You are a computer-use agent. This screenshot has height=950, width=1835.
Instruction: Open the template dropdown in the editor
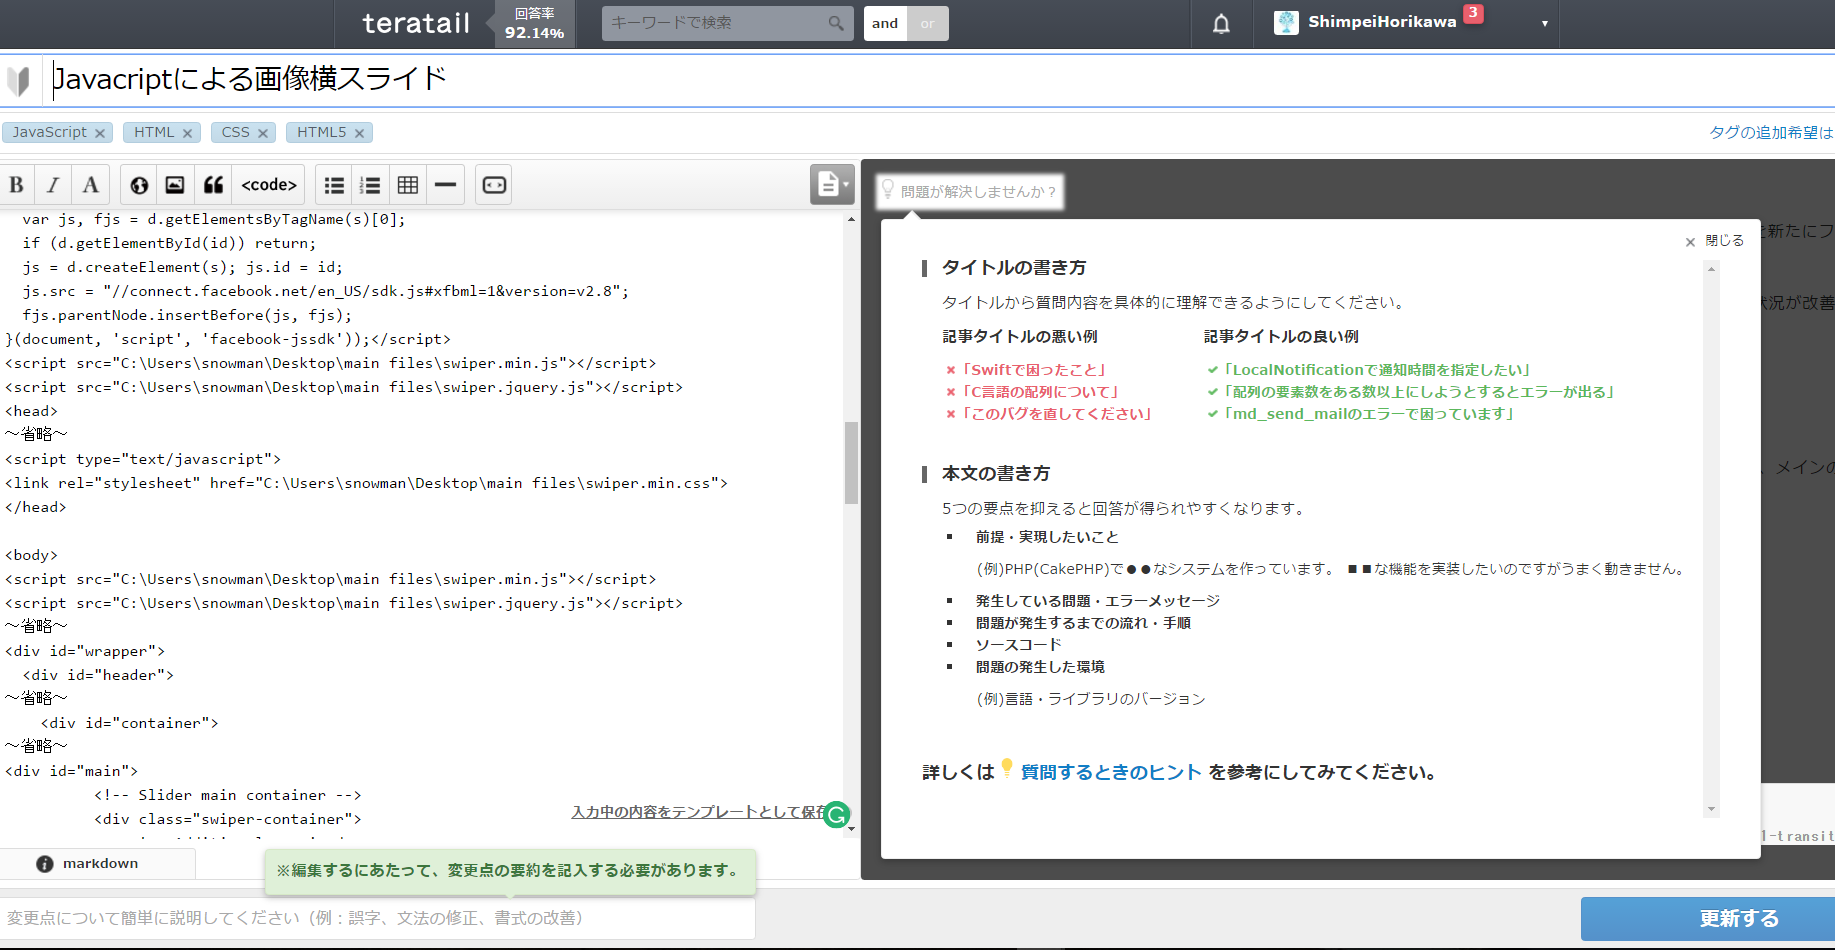832,184
